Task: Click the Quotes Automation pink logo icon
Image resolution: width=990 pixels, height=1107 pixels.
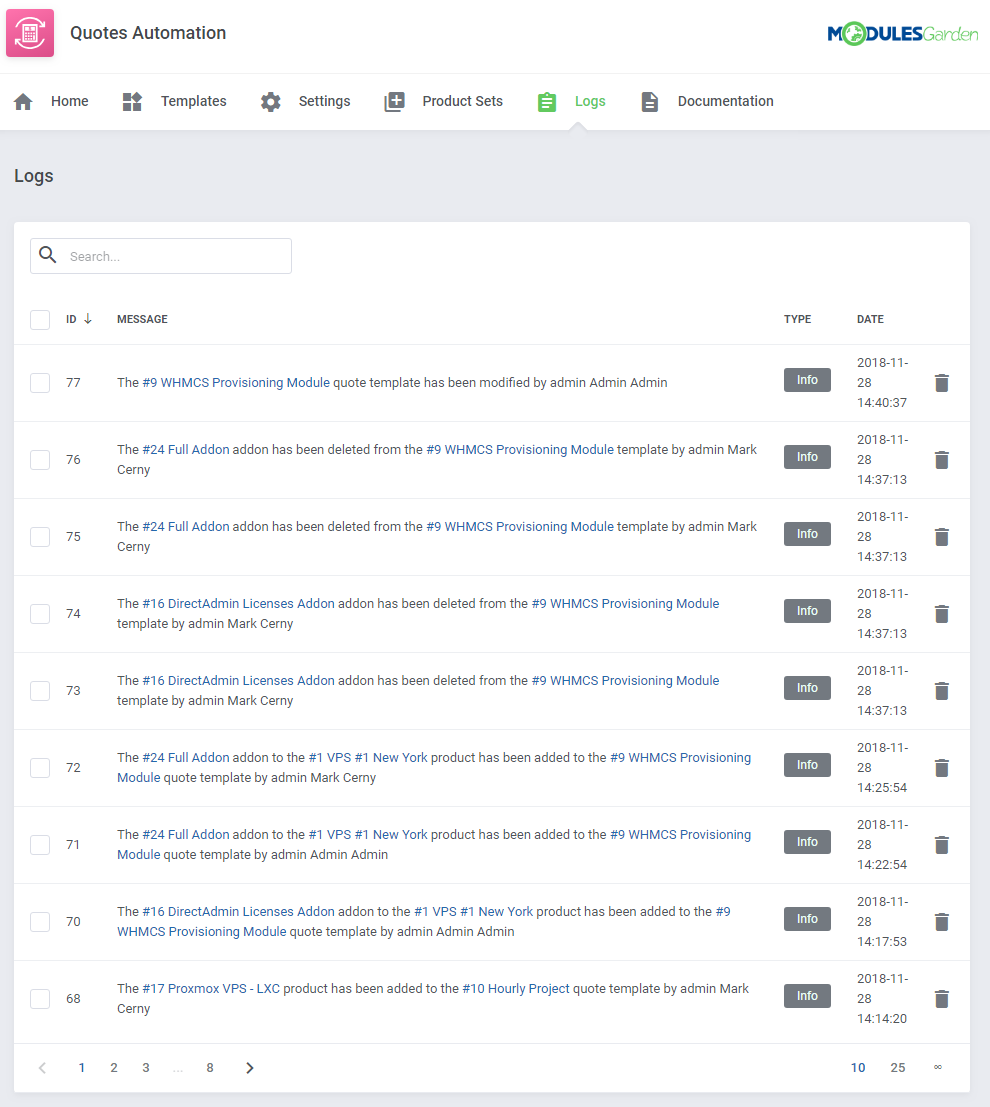Action: (30, 32)
